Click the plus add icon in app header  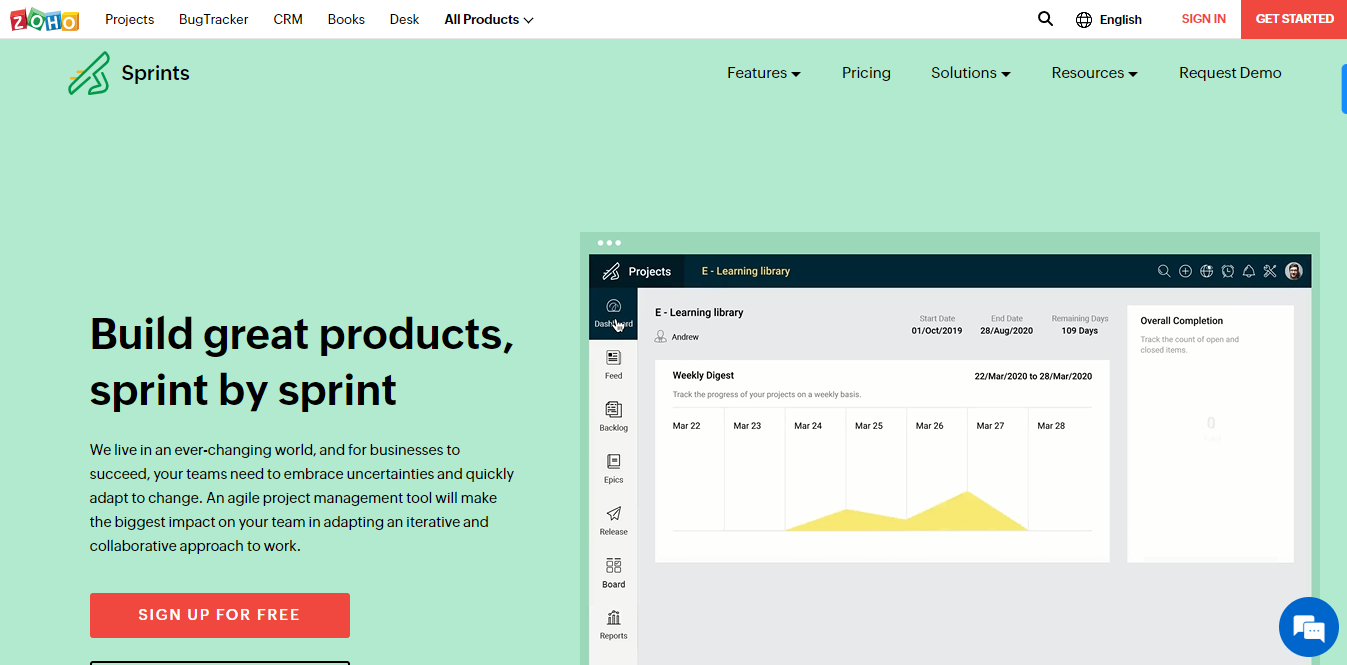pyautogui.click(x=1185, y=271)
